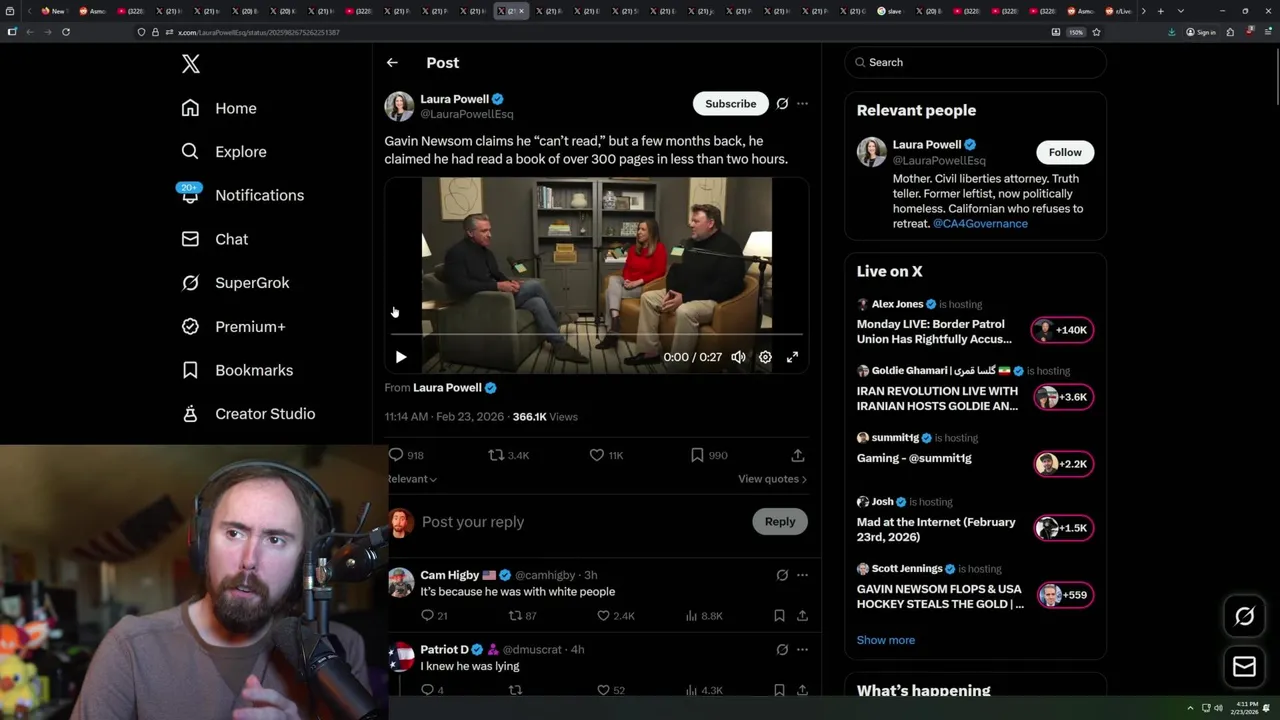Click Sign in in browser toolbar
The image size is (1280, 720).
pyautogui.click(x=1201, y=32)
